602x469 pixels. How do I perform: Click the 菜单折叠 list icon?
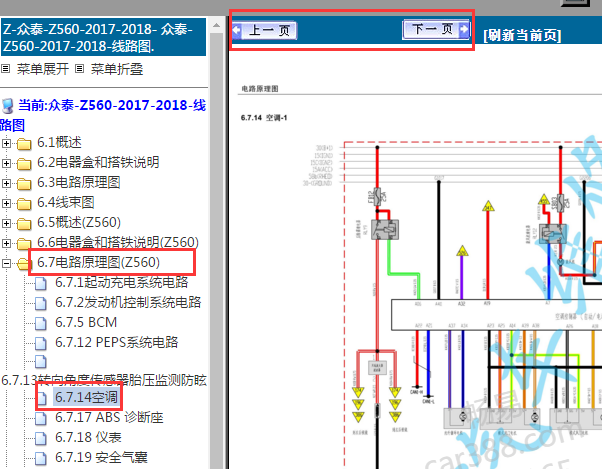(79, 69)
